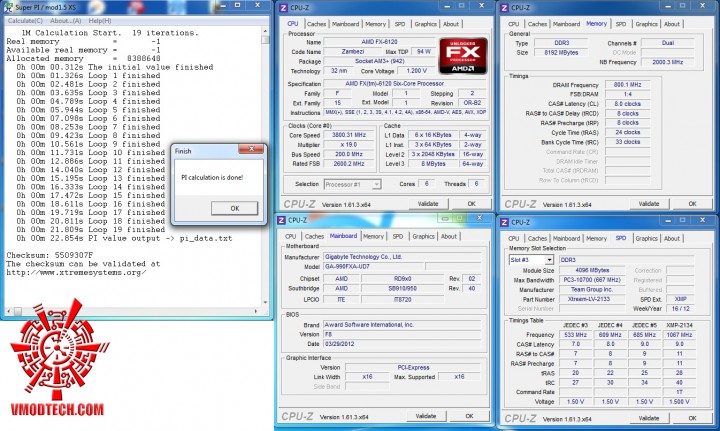Screen dimensions: 720x431
Task: Click the Super PI vertical scrollbar up arrow
Action: [265, 31]
